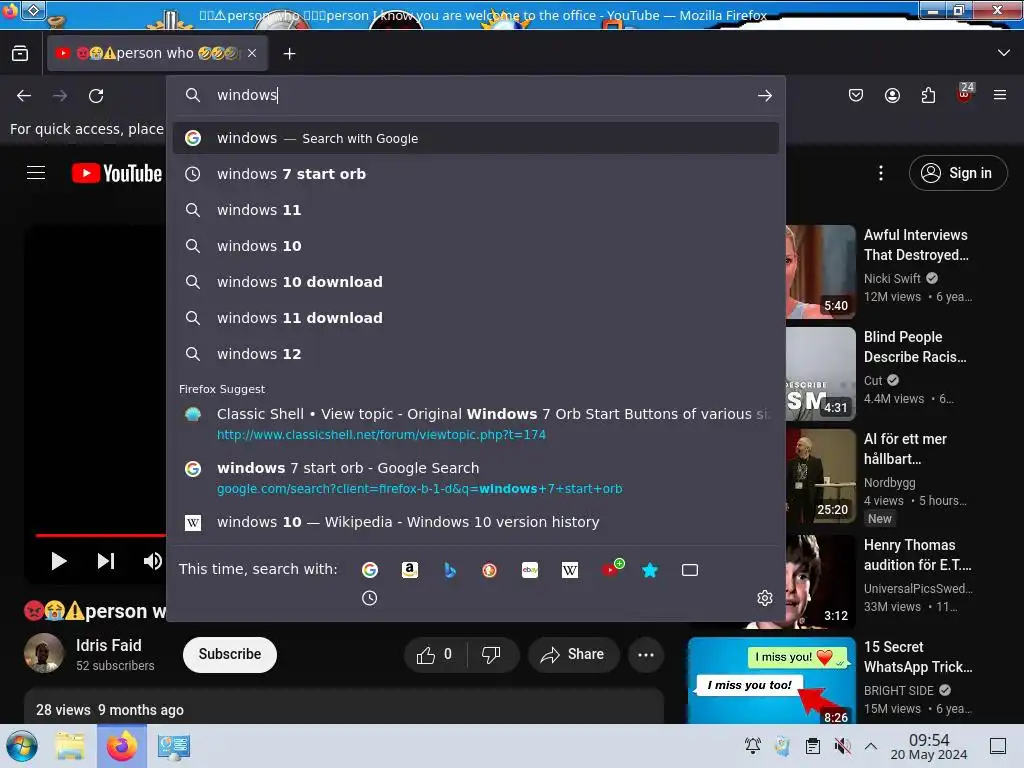
Task: Close the YouTube browser tab
Action: tap(252, 54)
